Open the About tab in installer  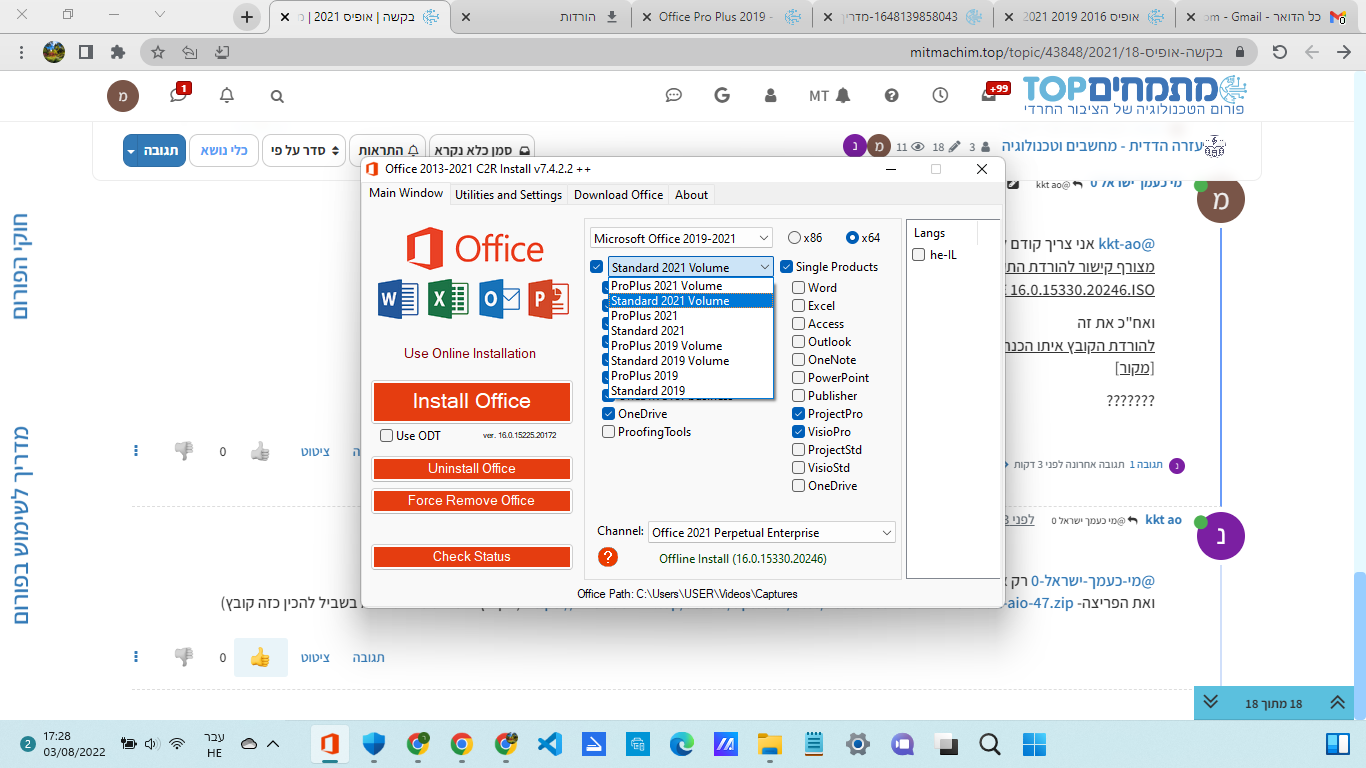[691, 195]
